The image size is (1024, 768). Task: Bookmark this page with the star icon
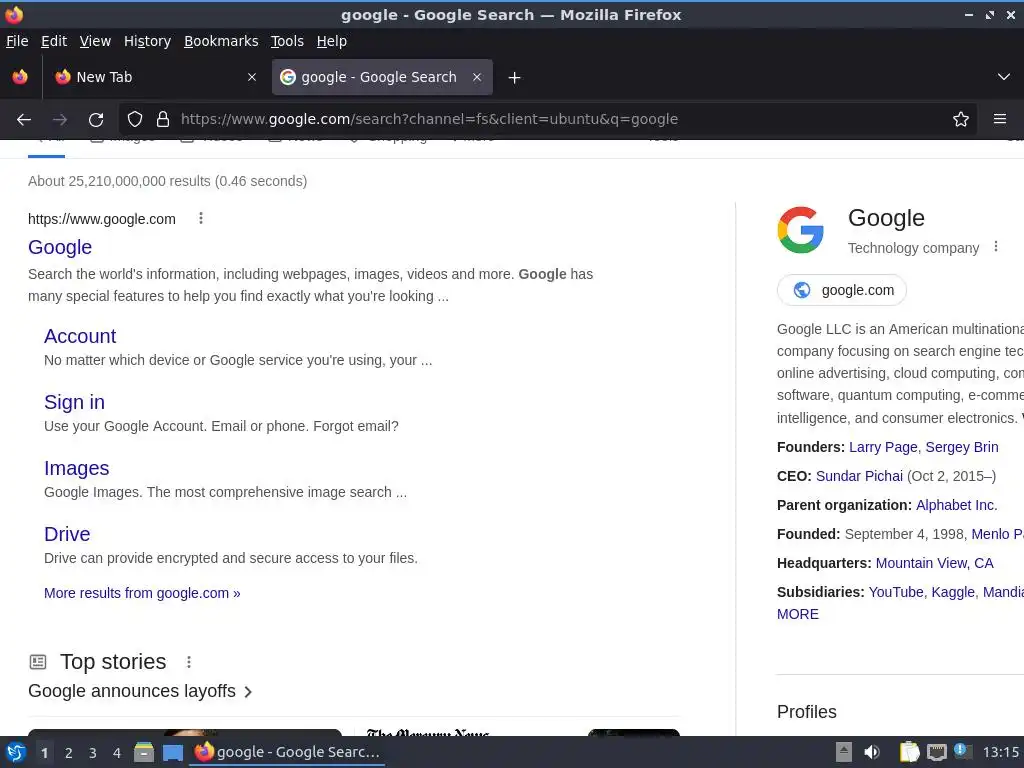pyautogui.click(x=961, y=119)
